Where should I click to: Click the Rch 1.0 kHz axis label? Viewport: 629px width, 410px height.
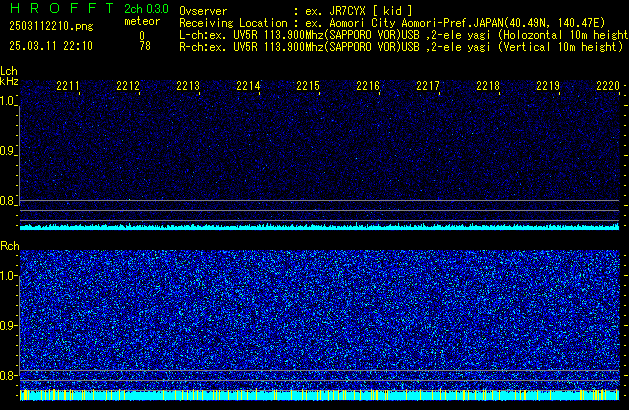click(x=7, y=276)
